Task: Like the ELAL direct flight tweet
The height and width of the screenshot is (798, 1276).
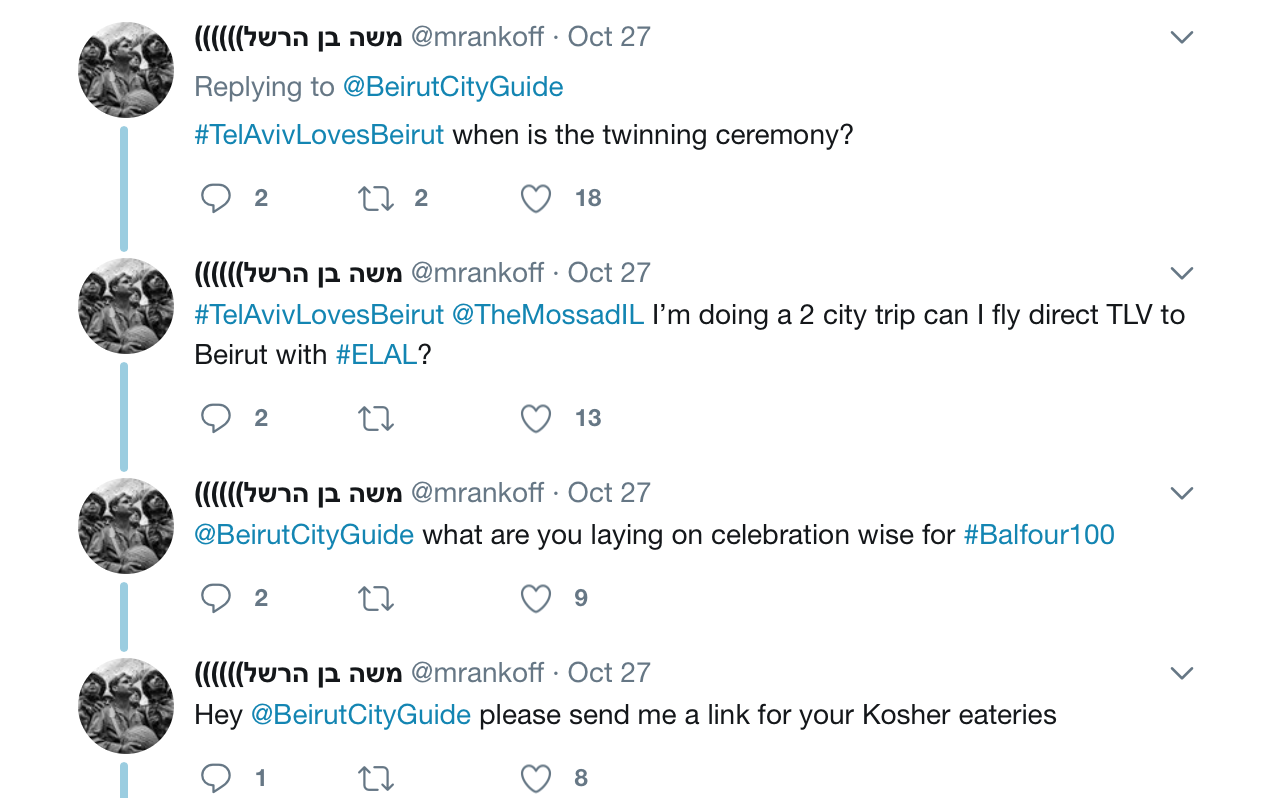Action: point(536,418)
